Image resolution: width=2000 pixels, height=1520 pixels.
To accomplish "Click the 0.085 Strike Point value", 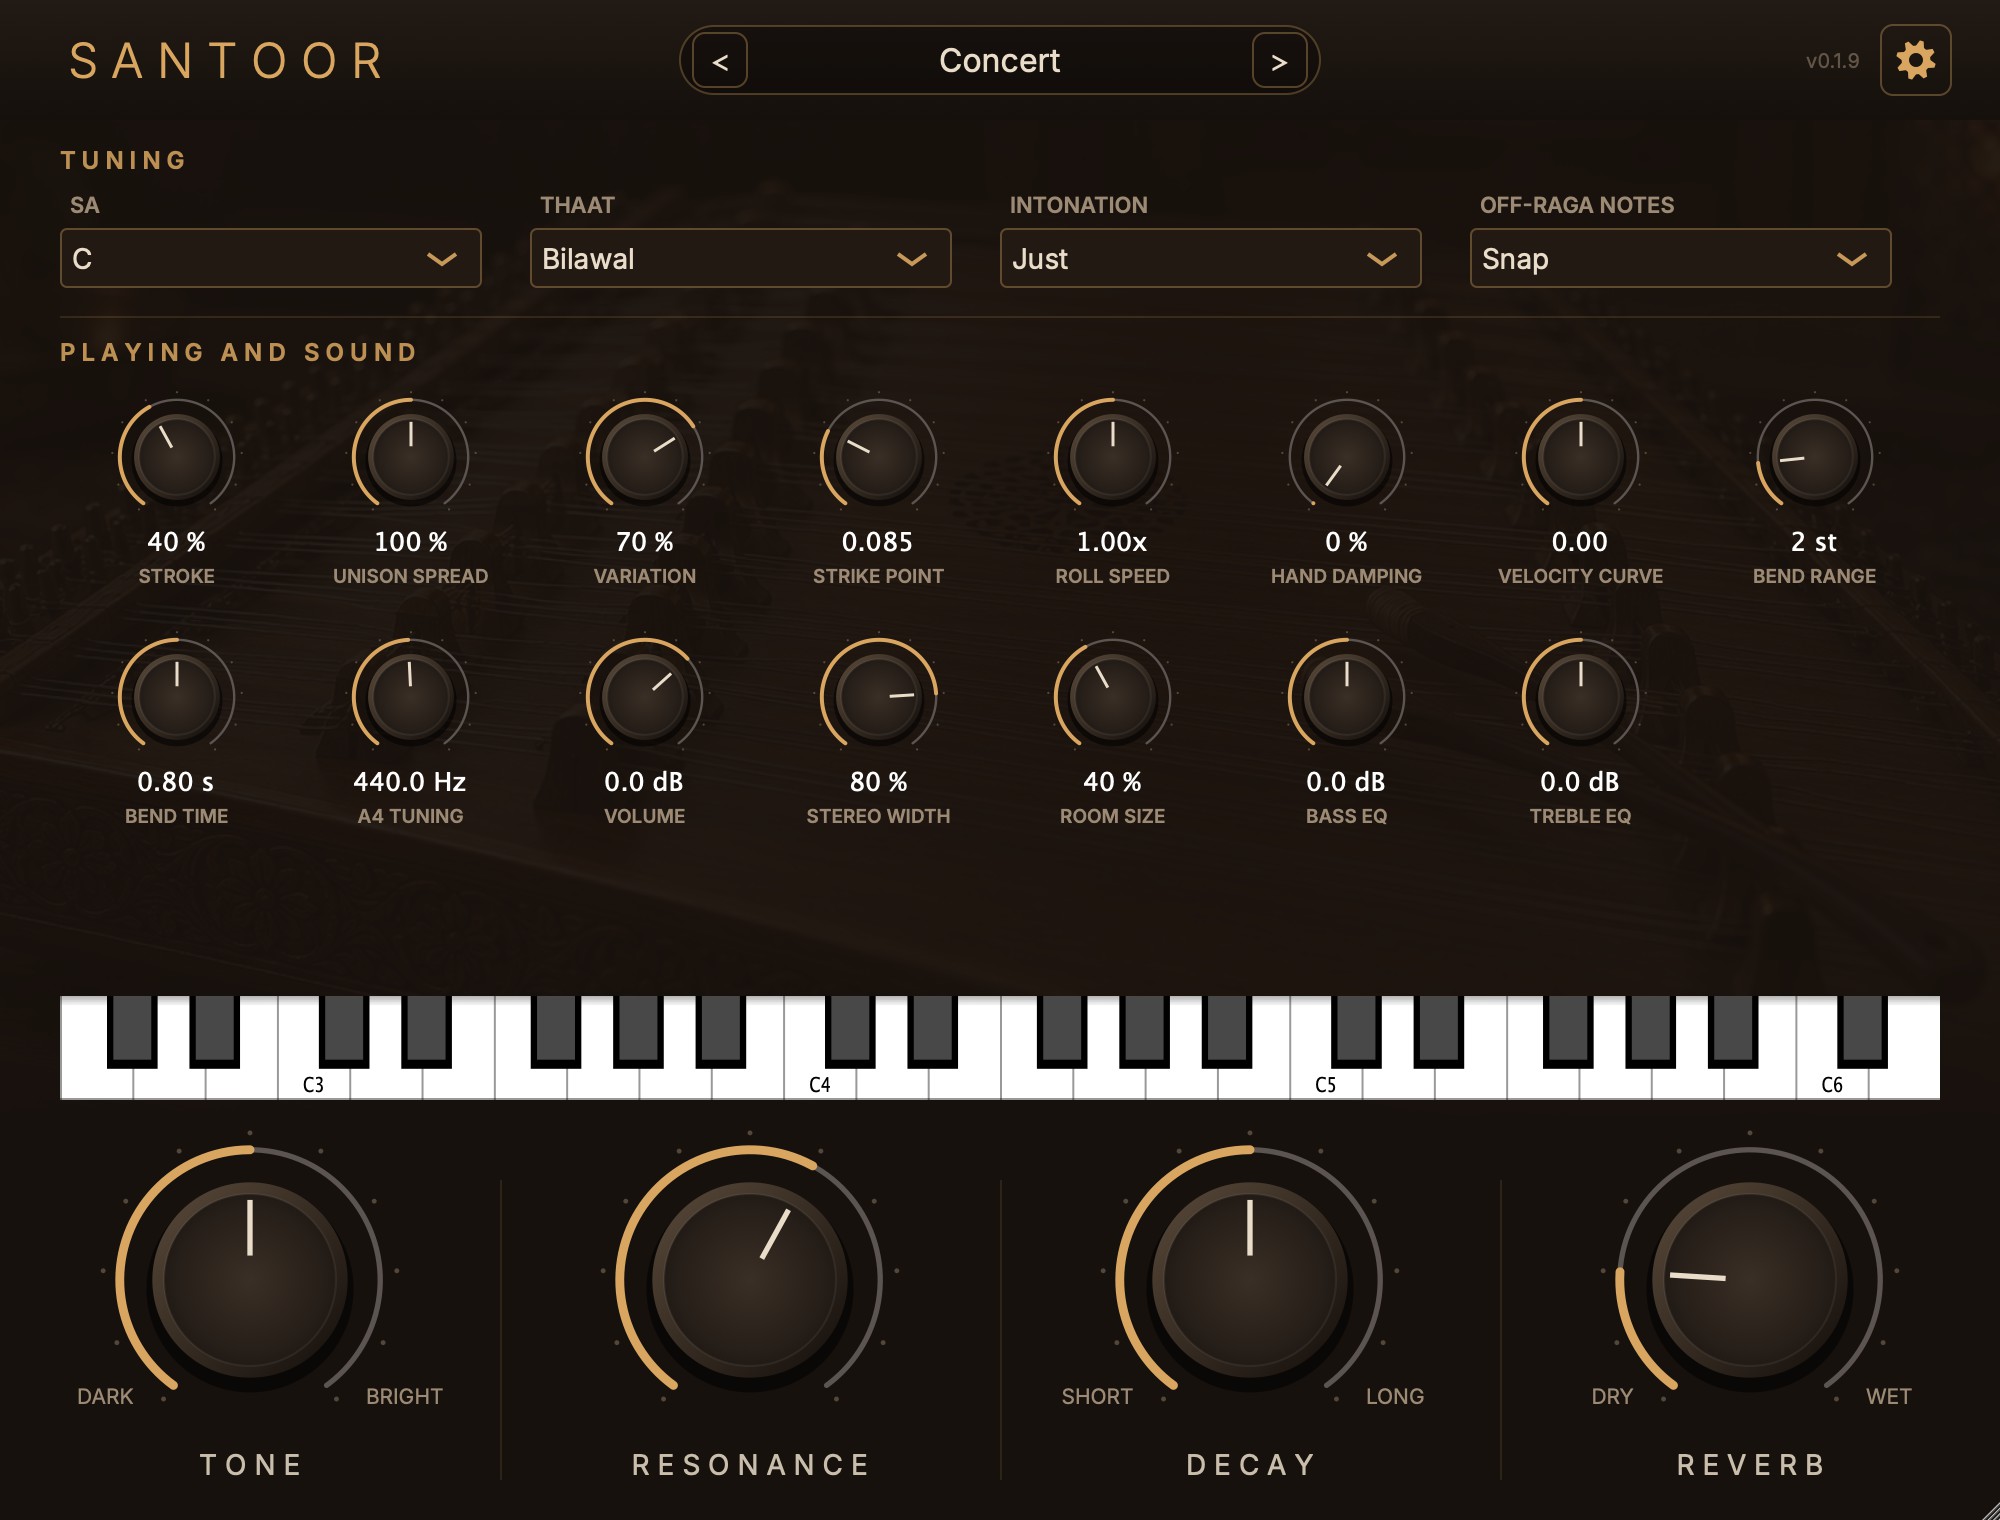I will click(878, 542).
